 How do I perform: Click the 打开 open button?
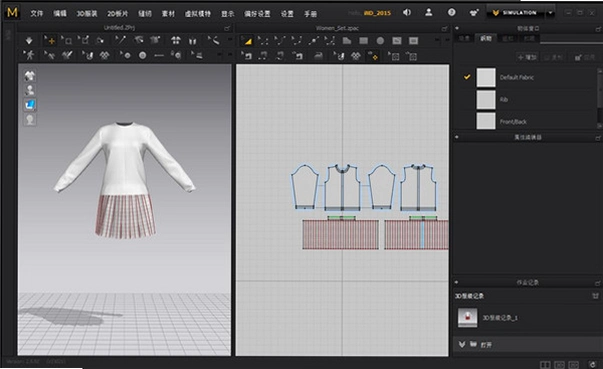[x=486, y=345]
